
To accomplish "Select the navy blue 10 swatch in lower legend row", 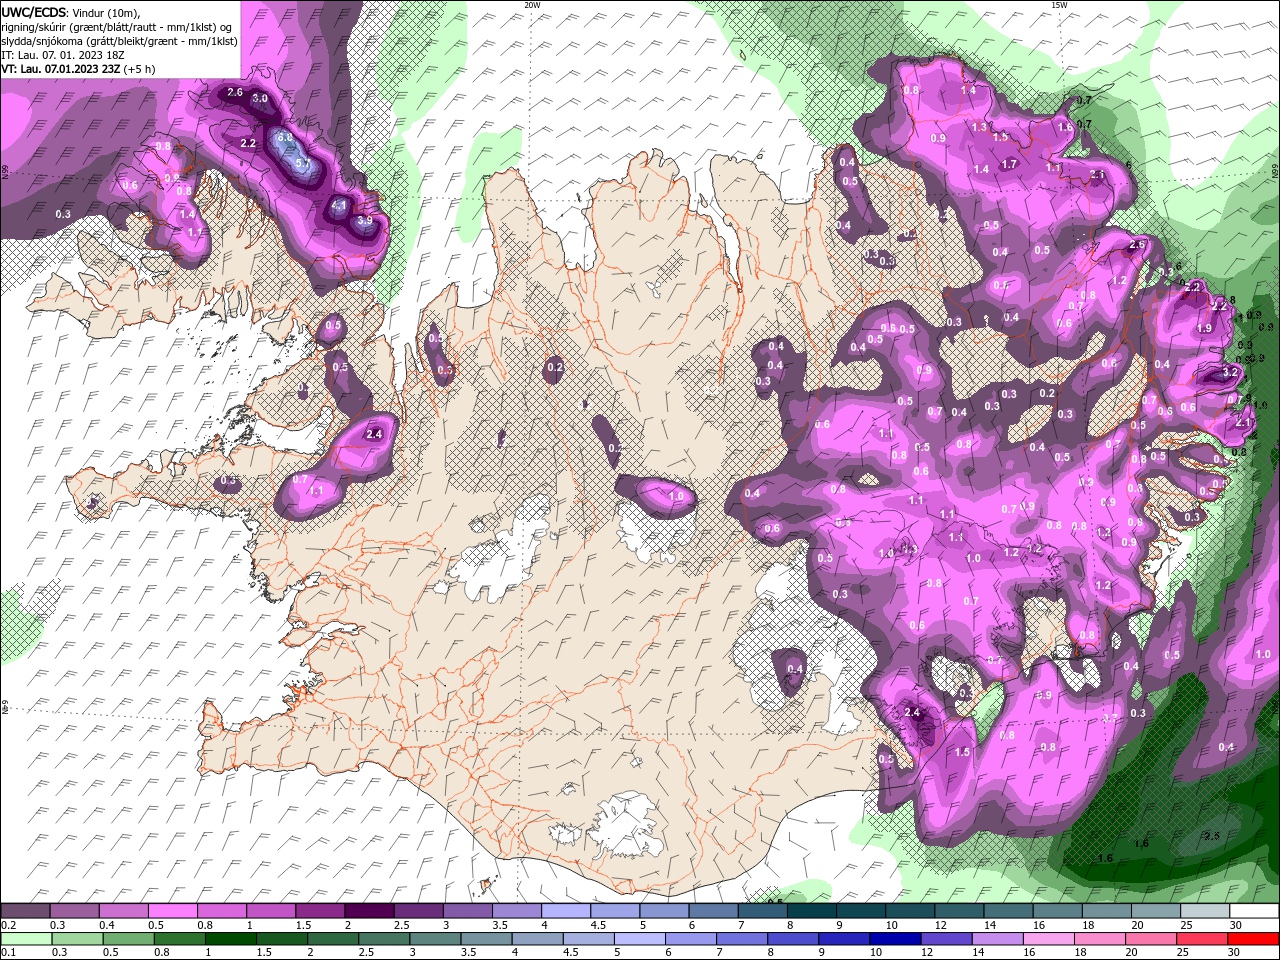I will coord(896,939).
